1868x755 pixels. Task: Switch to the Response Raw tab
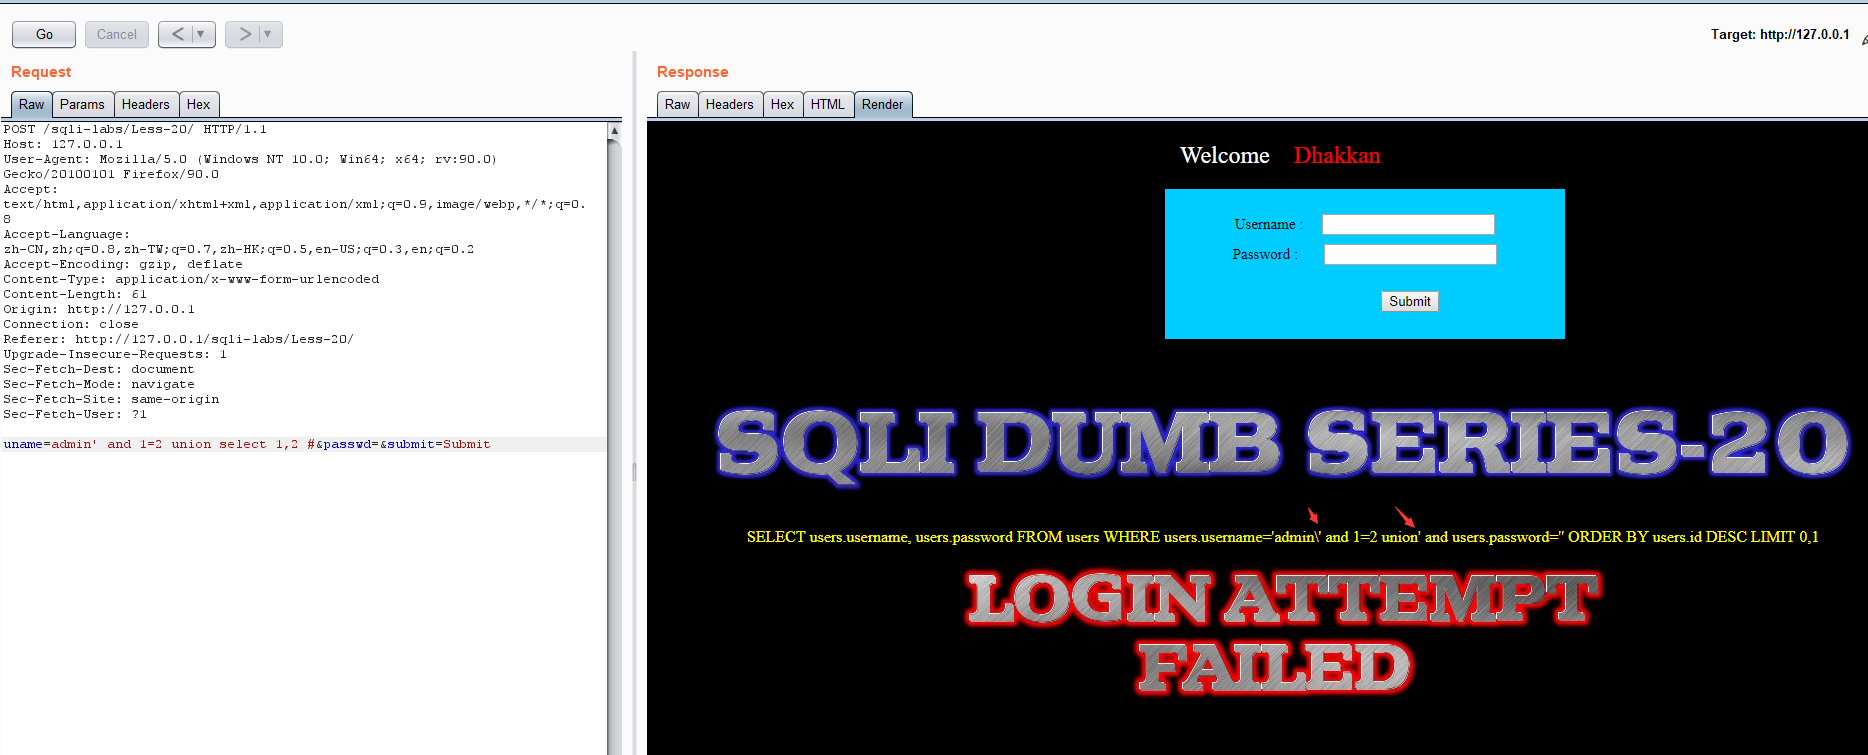677,104
